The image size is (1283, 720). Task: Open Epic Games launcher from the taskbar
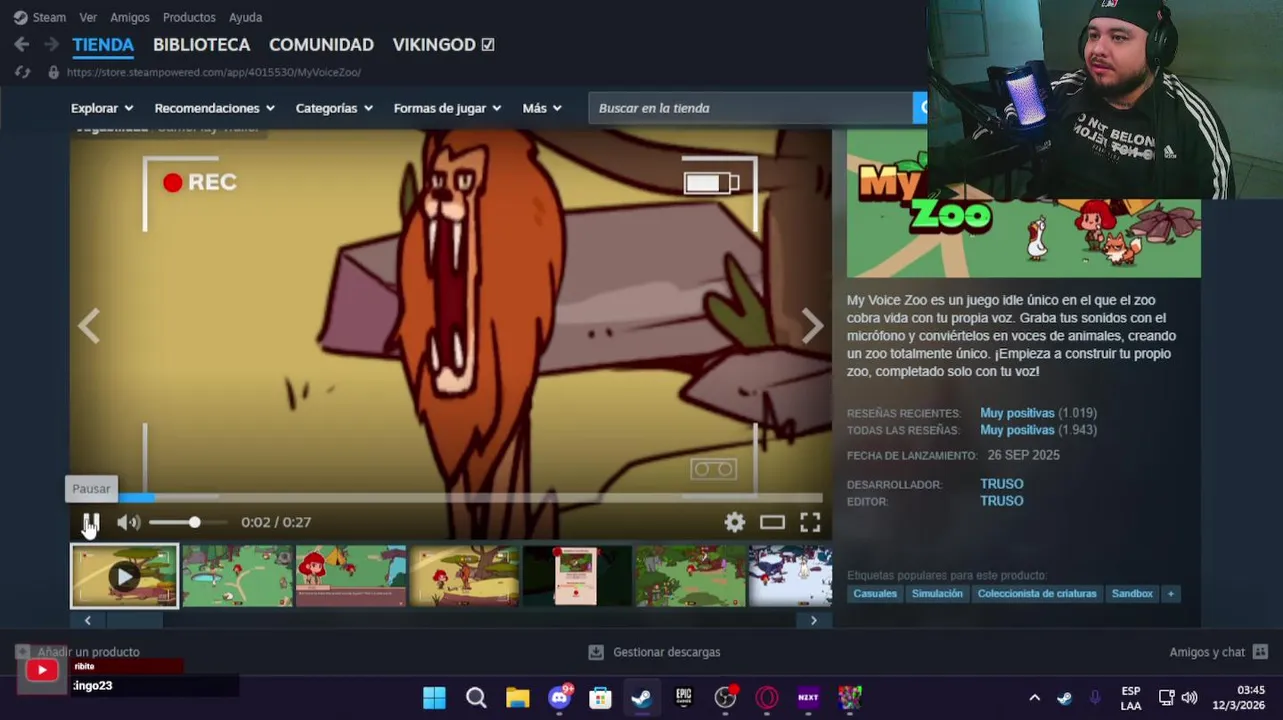[x=684, y=697]
